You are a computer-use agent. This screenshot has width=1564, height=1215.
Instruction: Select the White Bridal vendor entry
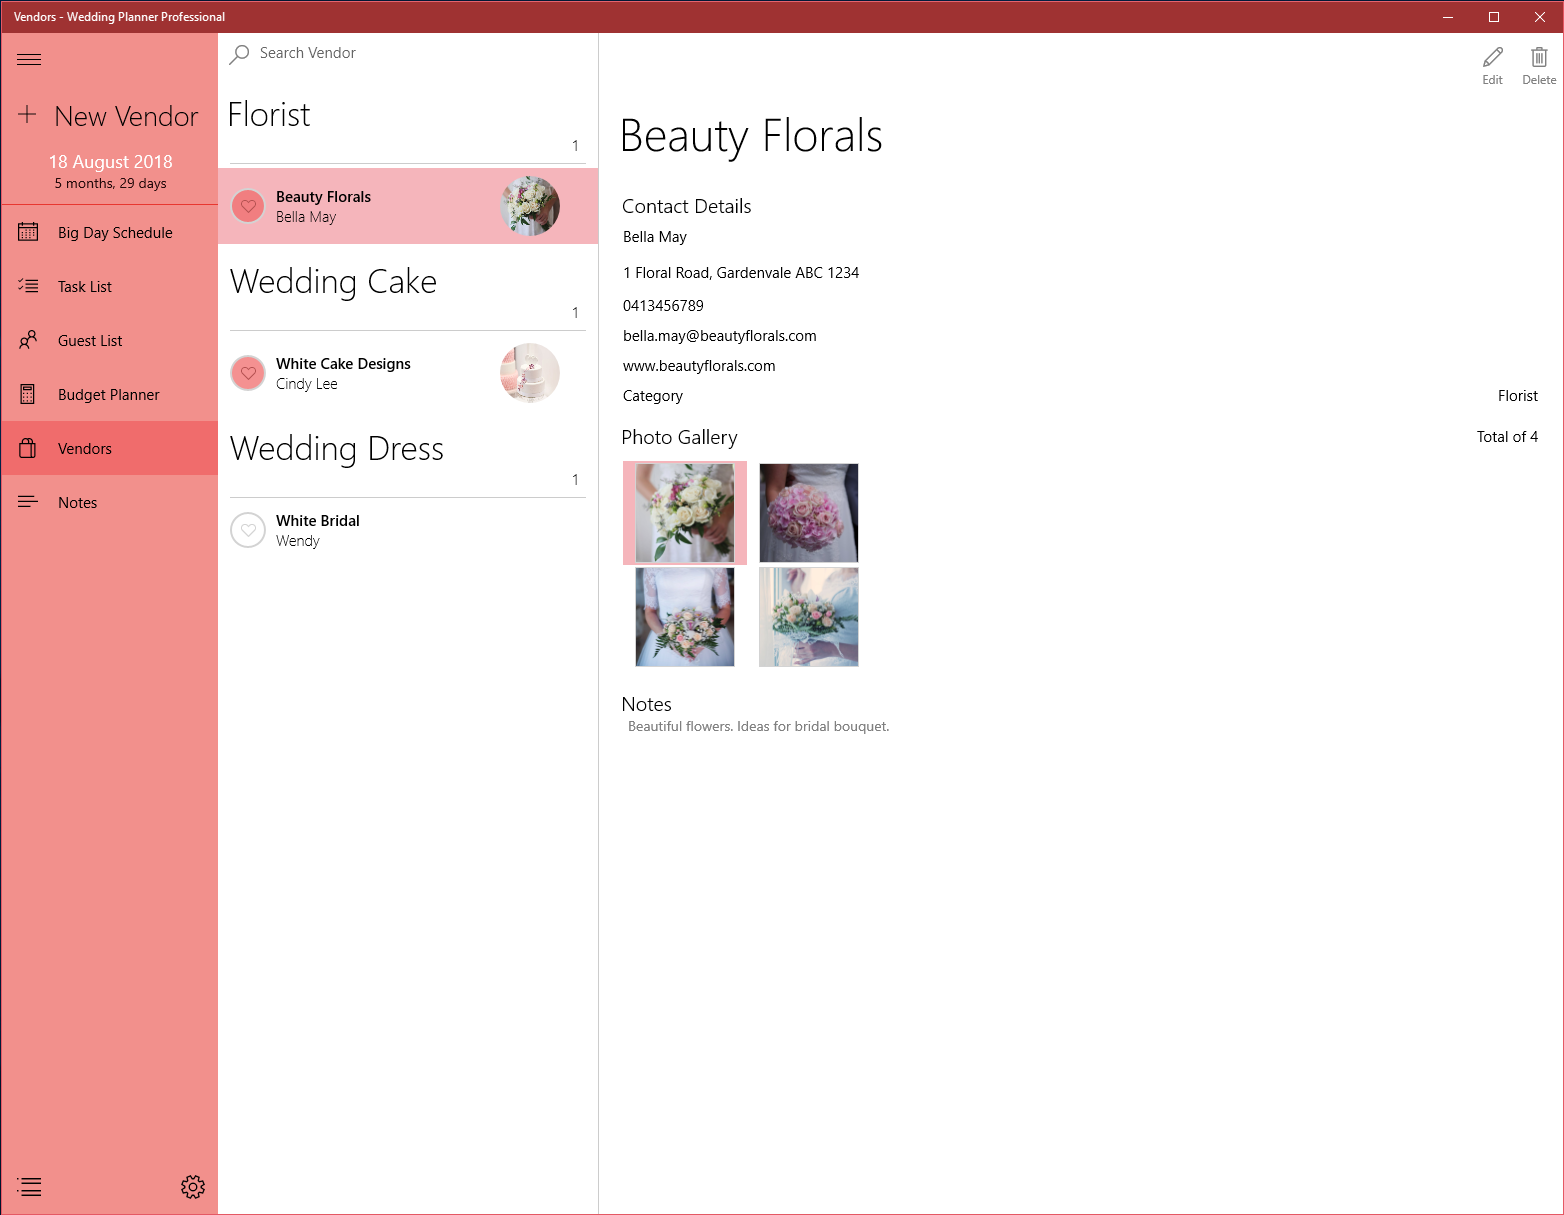click(408, 530)
